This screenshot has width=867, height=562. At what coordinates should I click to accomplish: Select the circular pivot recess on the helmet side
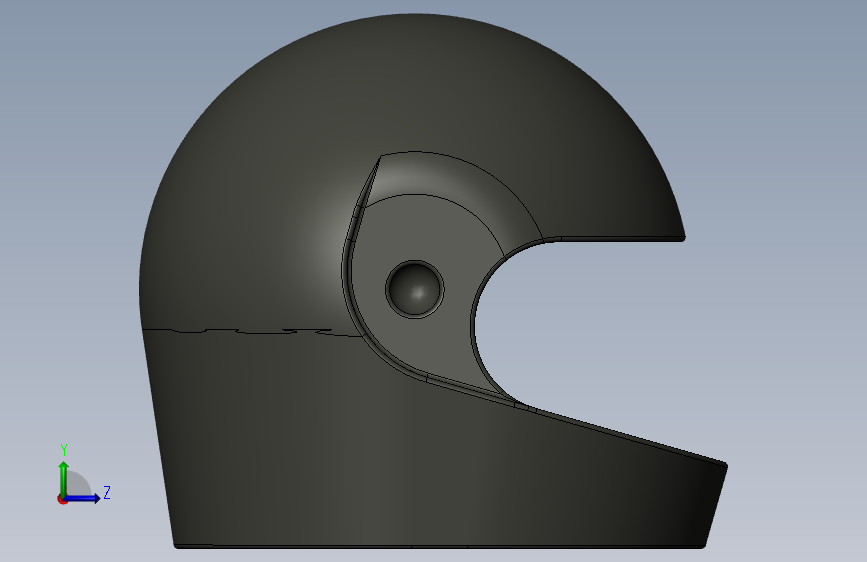click(415, 289)
